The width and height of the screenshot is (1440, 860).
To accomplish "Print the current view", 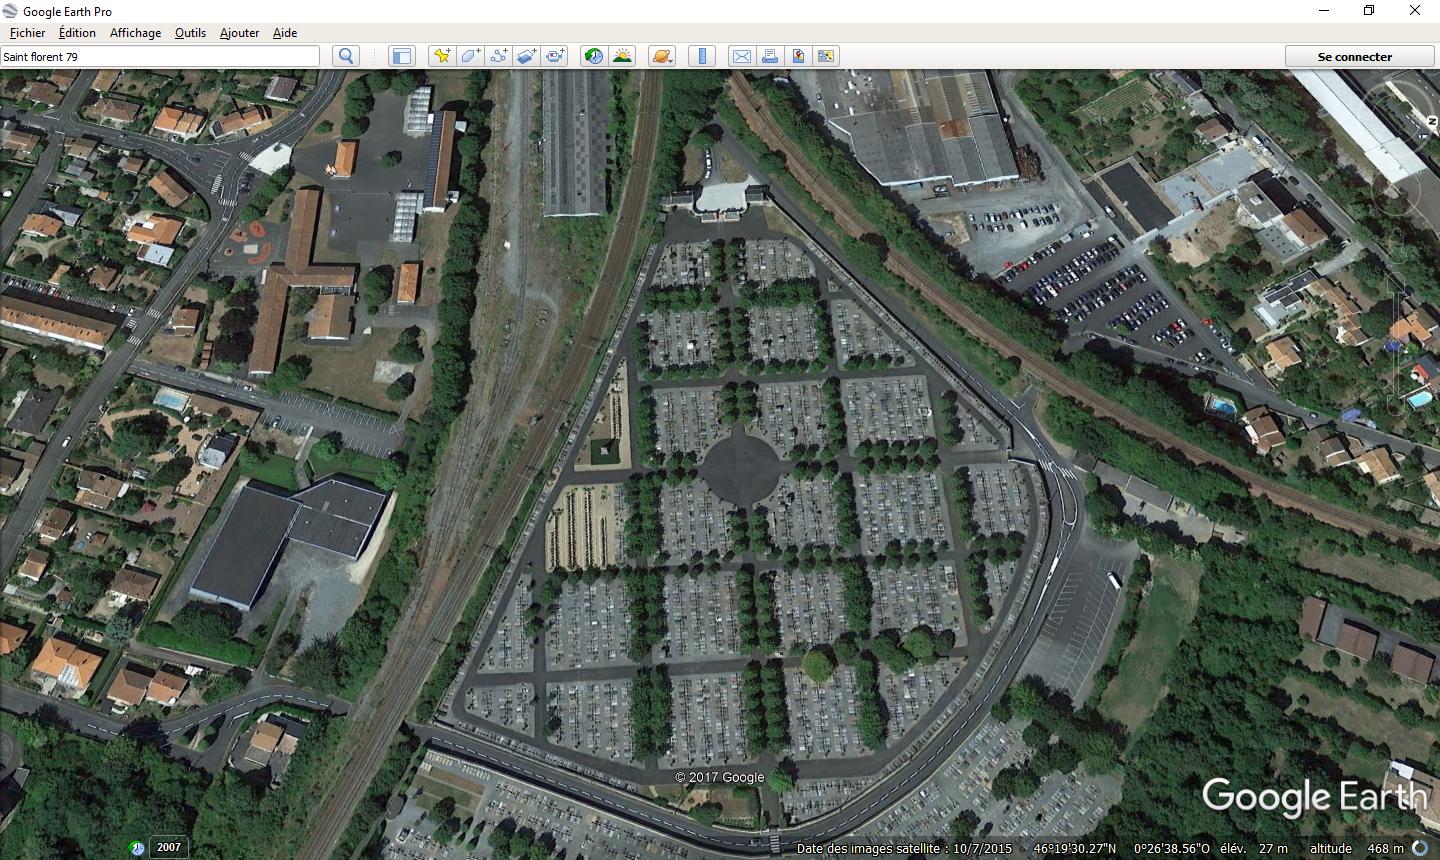I will coord(770,56).
